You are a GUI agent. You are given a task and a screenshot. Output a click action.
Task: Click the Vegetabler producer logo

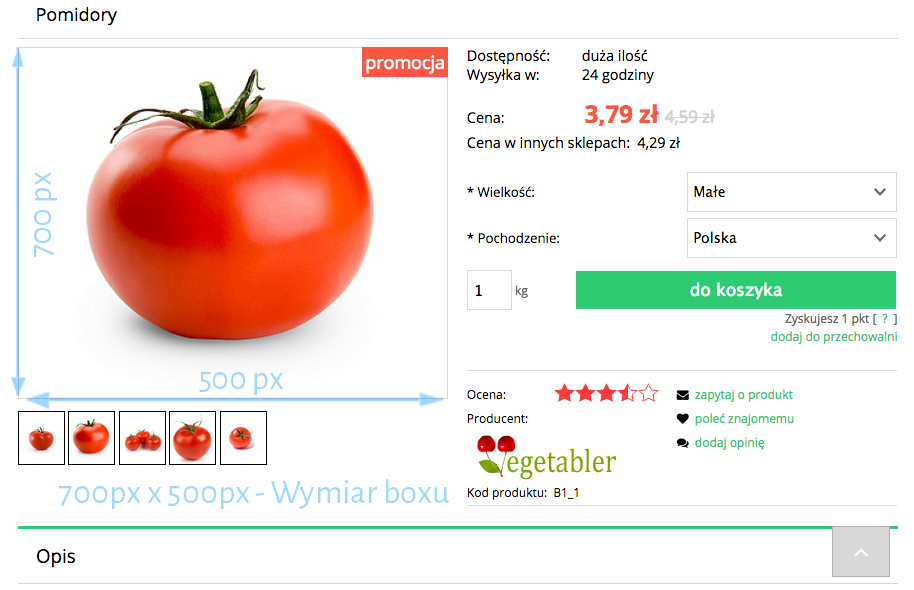[x=546, y=456]
